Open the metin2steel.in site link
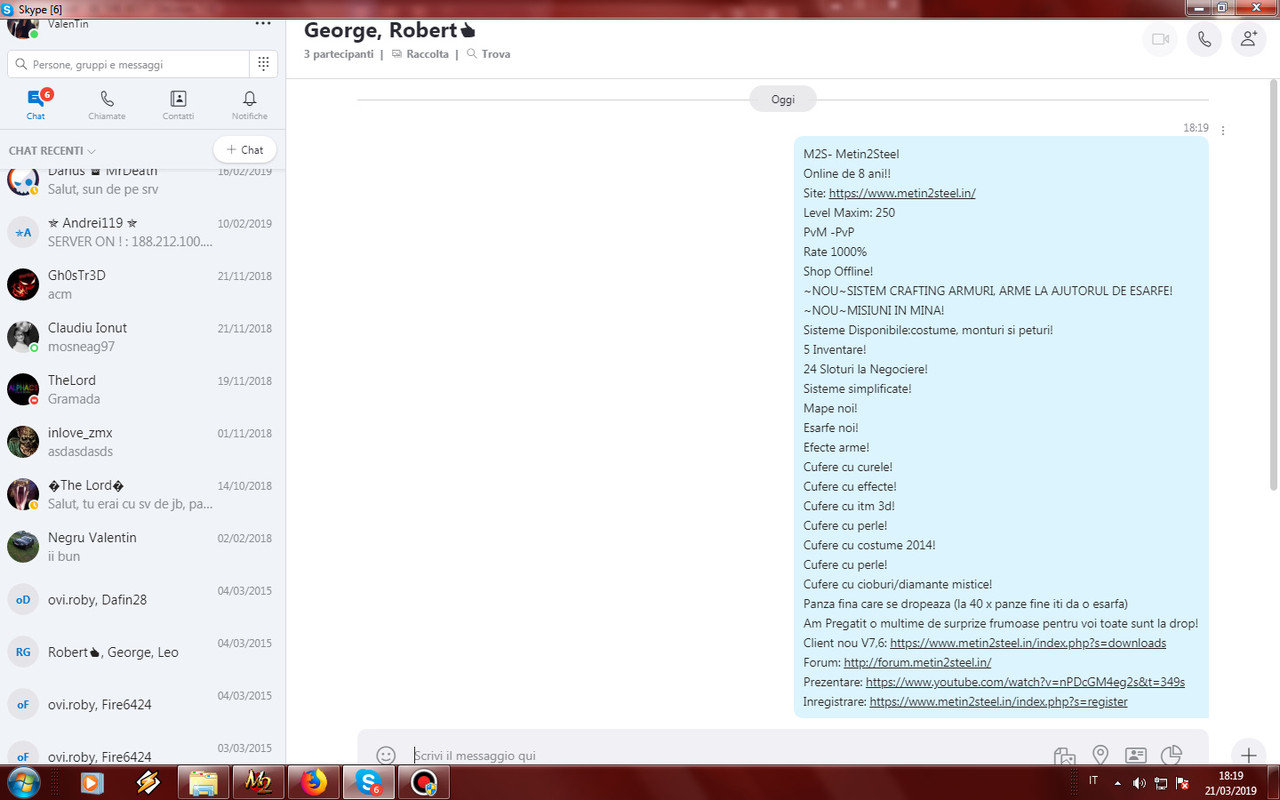This screenshot has height=800, width=1280. pos(902,193)
